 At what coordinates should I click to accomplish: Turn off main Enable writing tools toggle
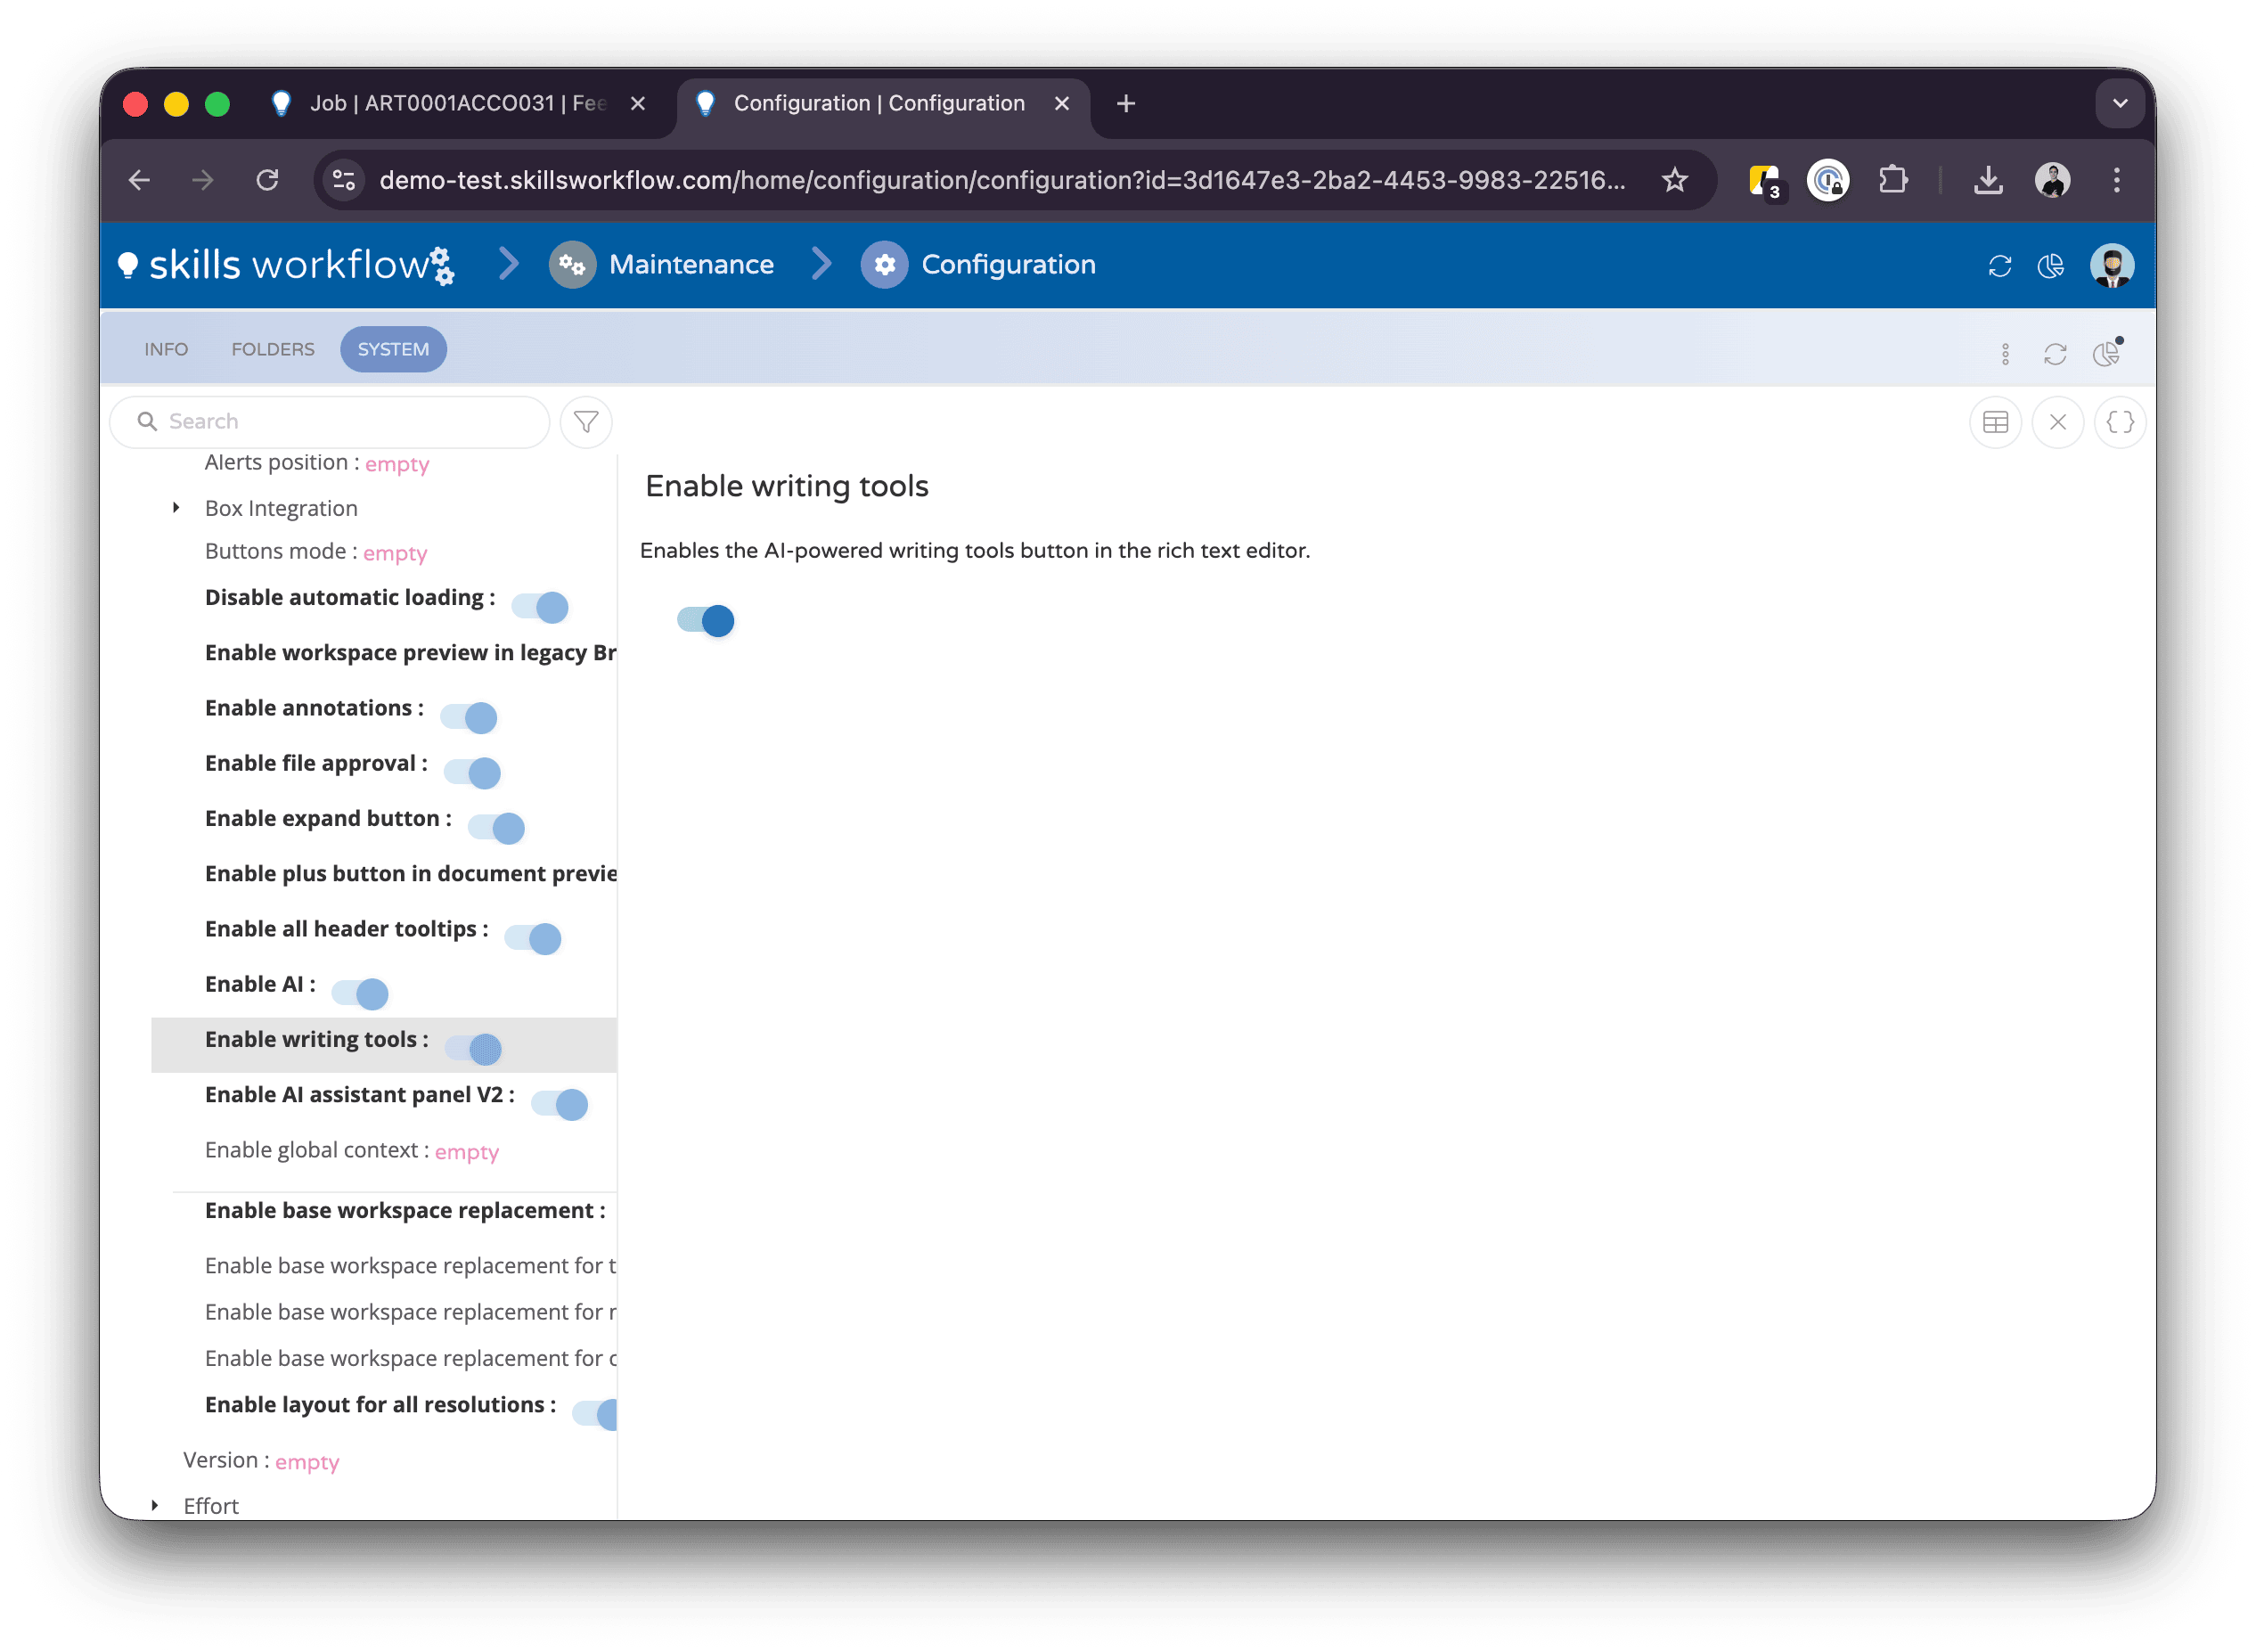(706, 621)
